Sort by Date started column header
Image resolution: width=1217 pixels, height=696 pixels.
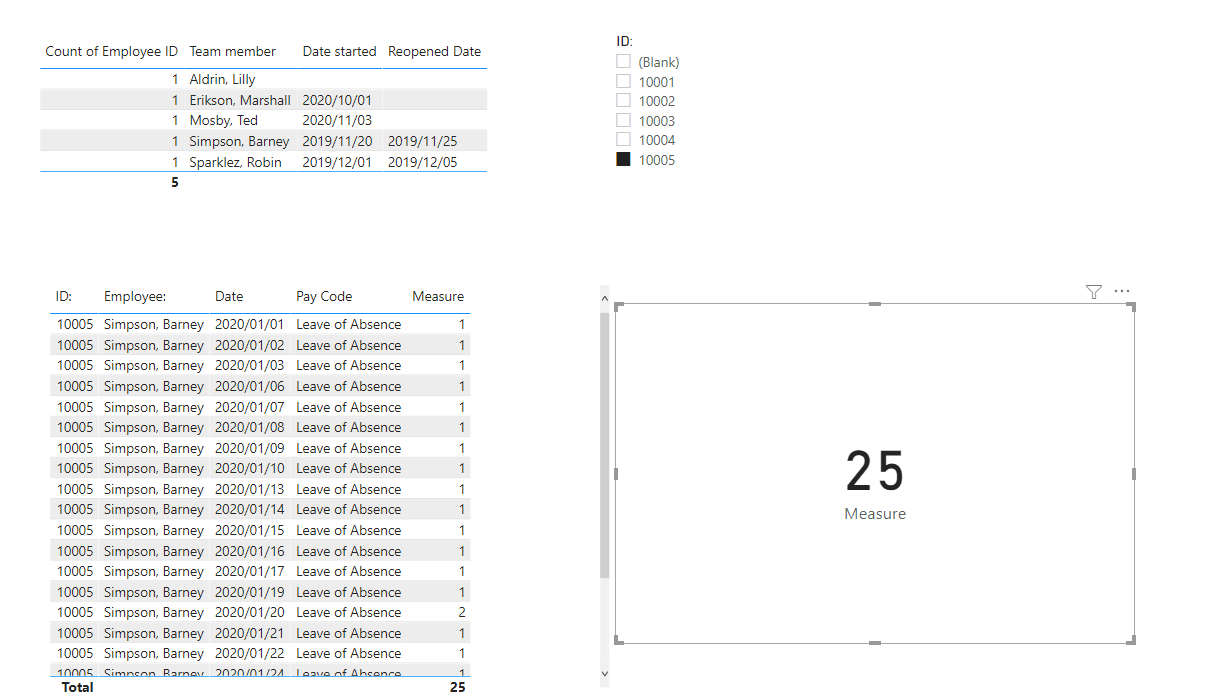coord(340,51)
